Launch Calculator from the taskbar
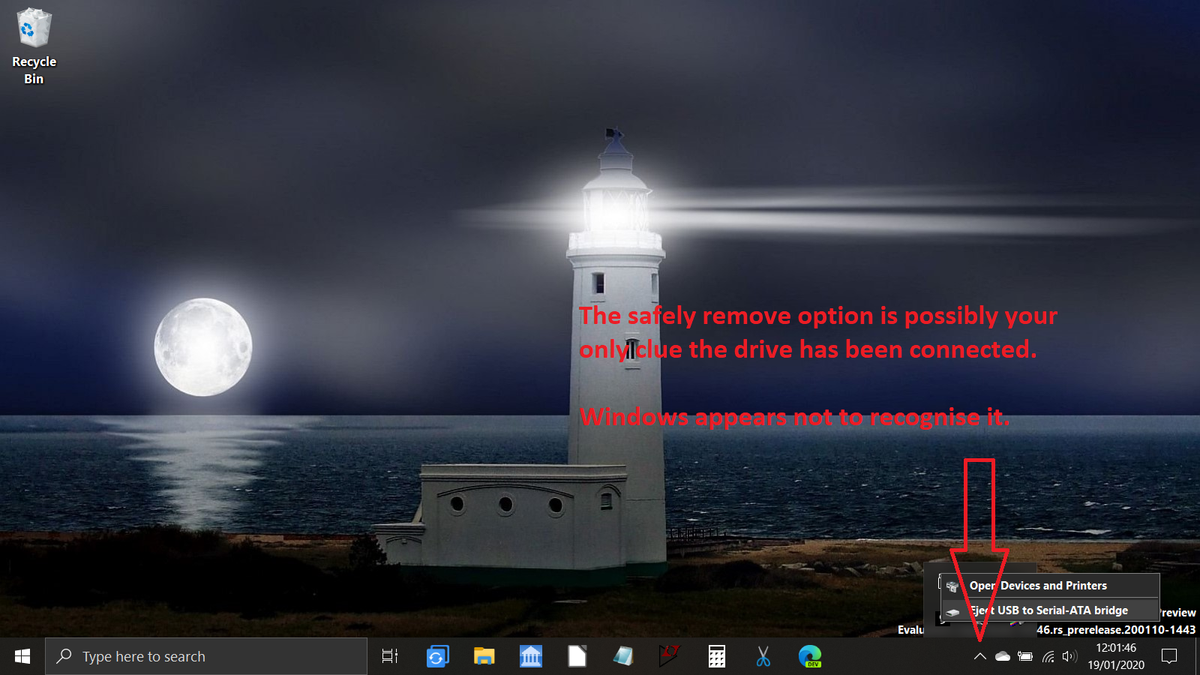This screenshot has width=1200, height=675. click(716, 656)
